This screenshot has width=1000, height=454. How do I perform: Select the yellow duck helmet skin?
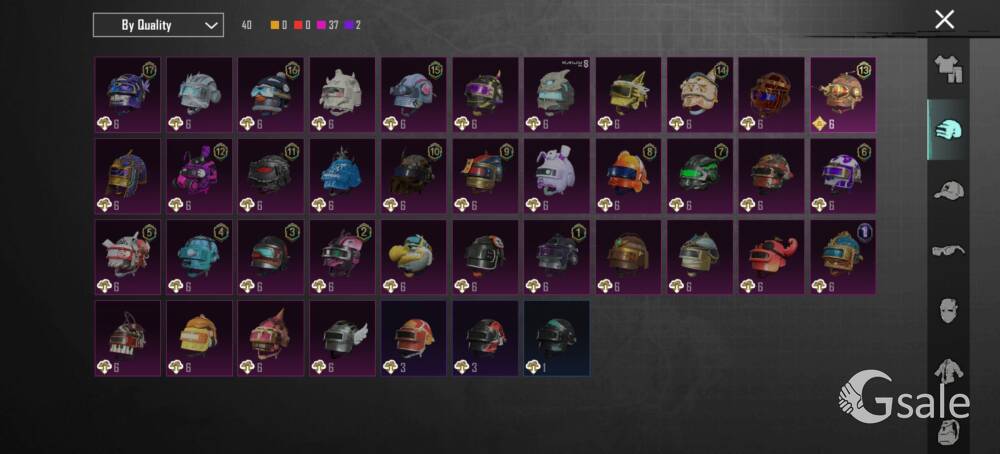tap(413, 257)
